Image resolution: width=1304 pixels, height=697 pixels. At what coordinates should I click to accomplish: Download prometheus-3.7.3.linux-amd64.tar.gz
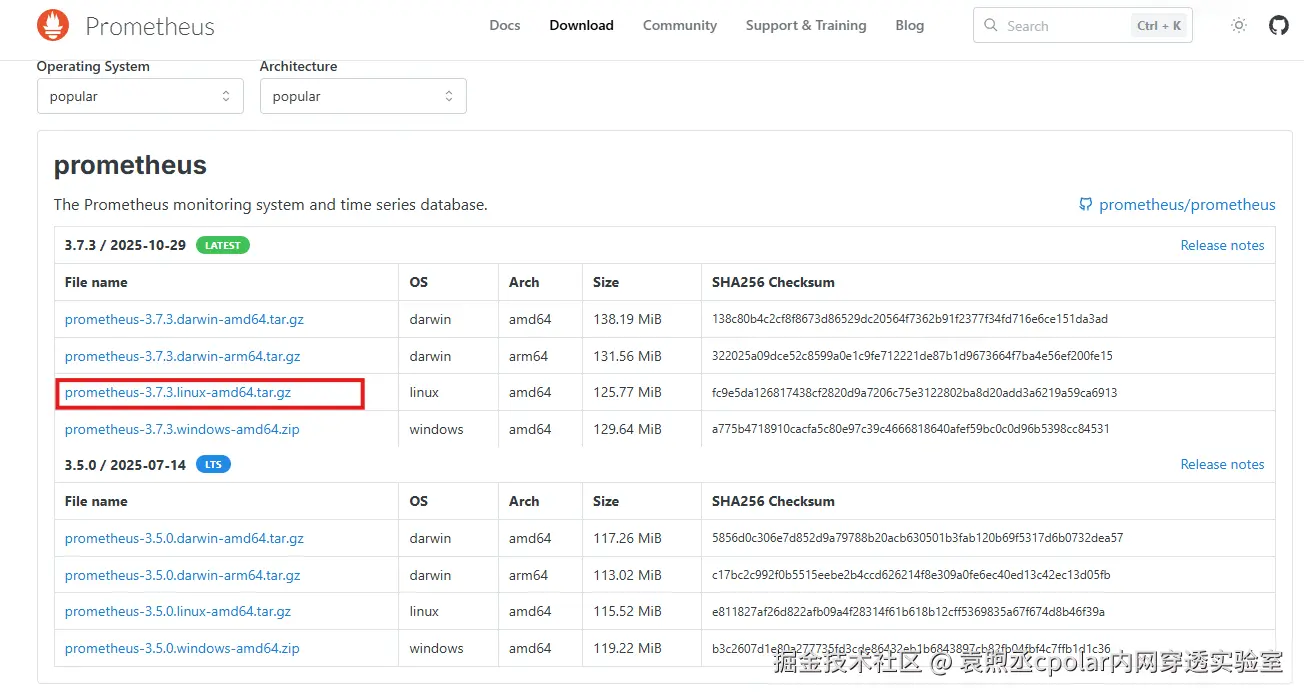click(178, 392)
